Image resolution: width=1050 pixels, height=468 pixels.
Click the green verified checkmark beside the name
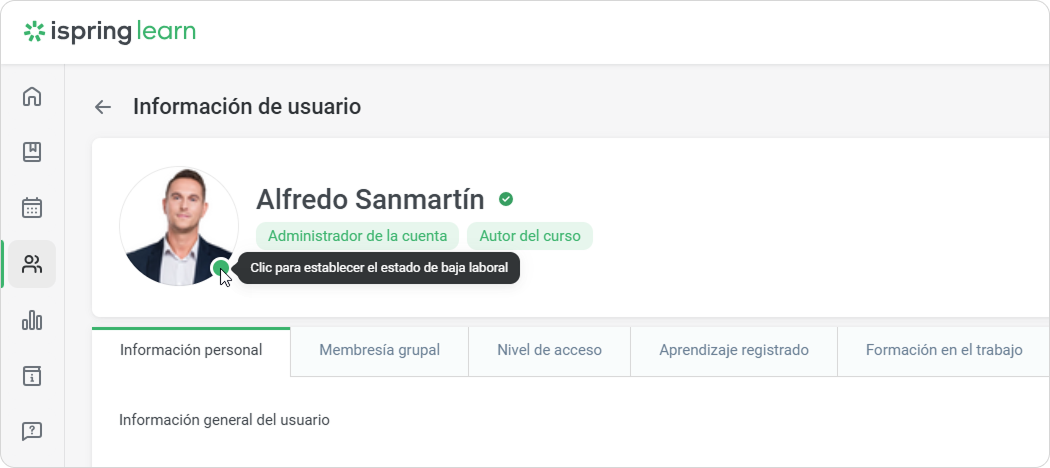coord(506,199)
